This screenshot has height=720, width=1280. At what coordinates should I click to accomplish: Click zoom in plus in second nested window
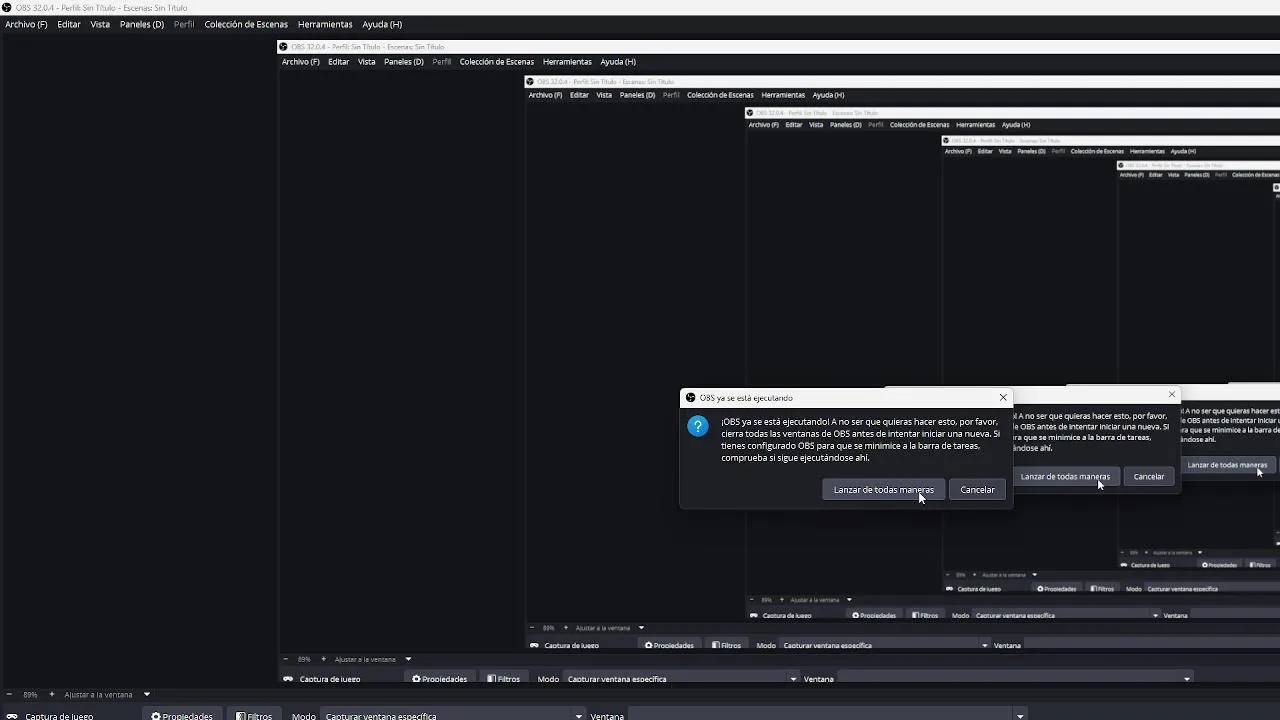pos(565,628)
